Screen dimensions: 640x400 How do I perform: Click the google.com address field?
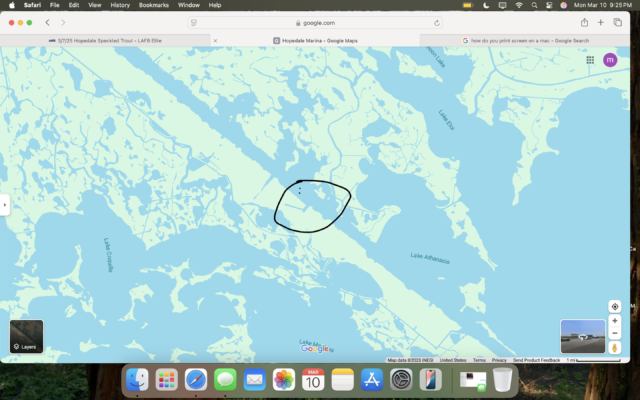point(315,23)
